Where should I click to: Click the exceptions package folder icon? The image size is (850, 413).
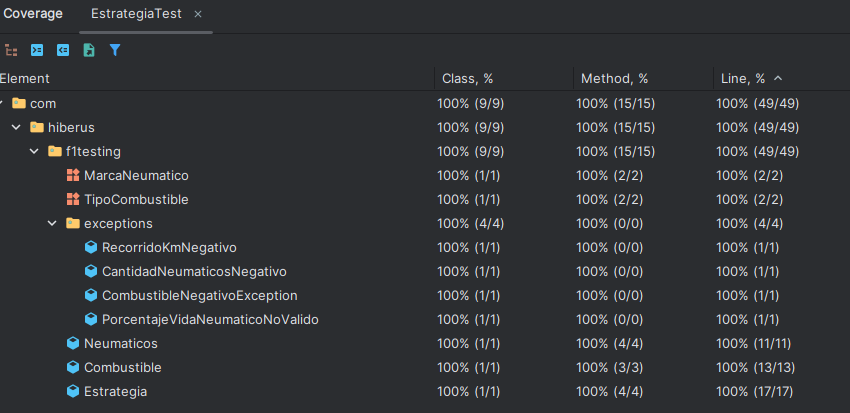pyautogui.click(x=72, y=223)
